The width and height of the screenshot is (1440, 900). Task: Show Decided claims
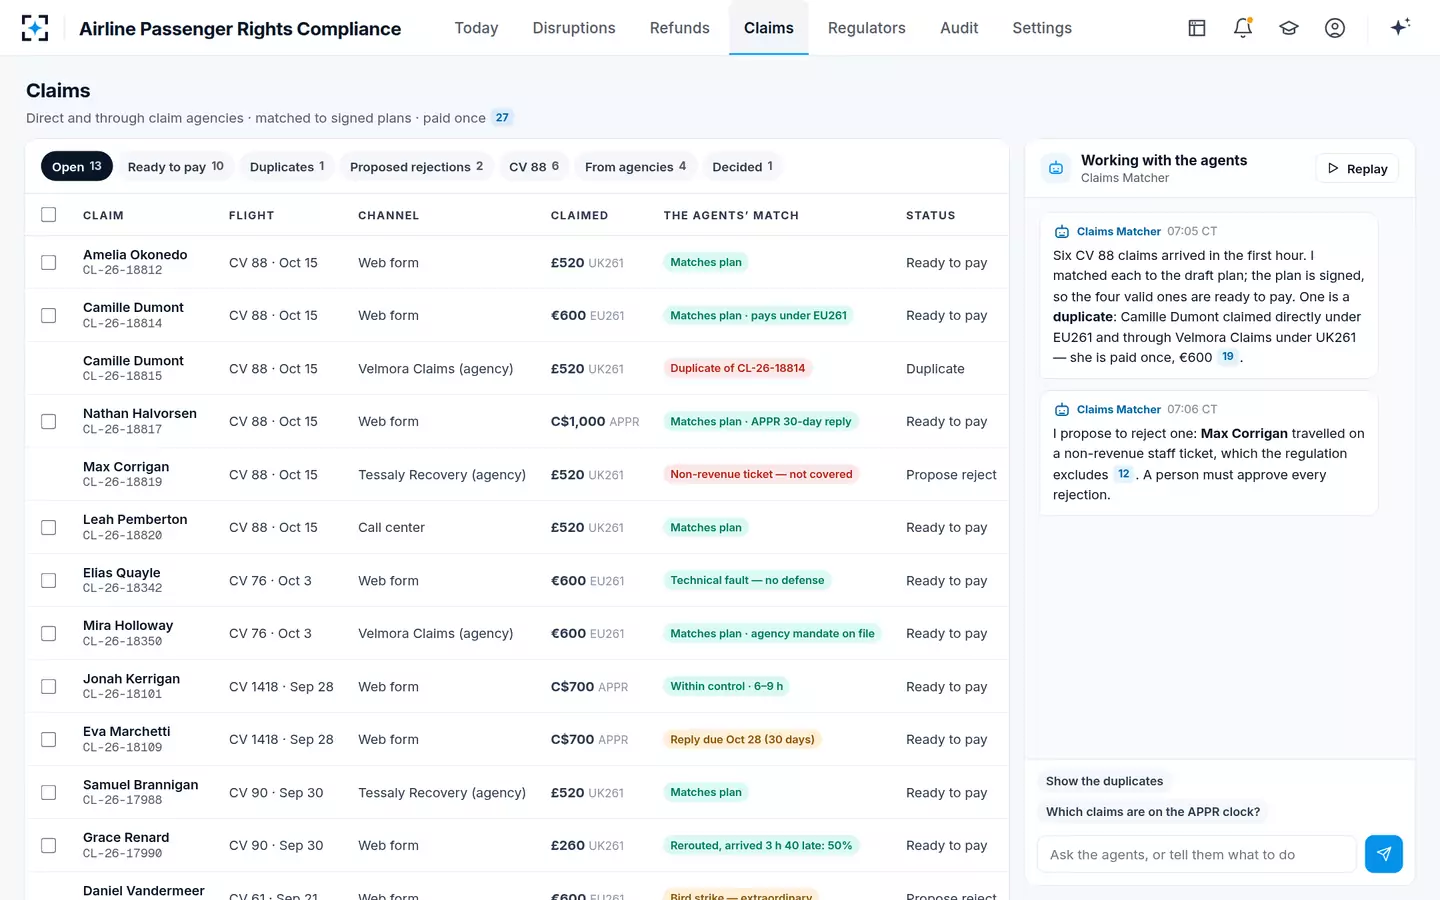[x=743, y=166]
